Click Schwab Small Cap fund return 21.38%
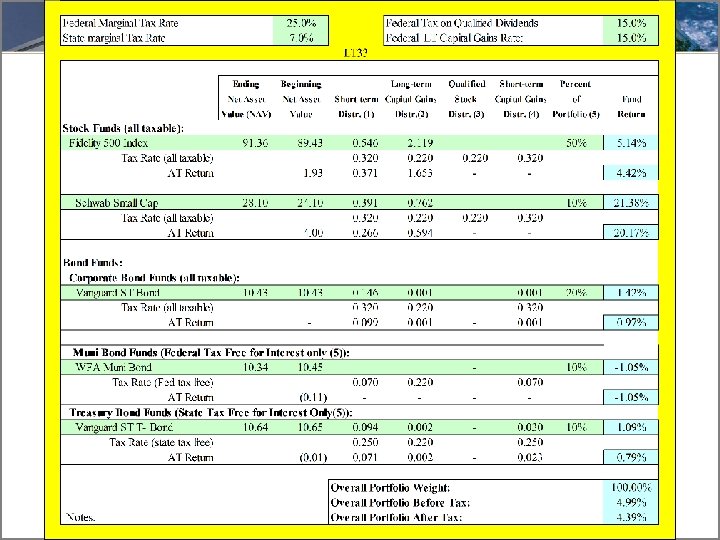The image size is (720, 540). (631, 202)
